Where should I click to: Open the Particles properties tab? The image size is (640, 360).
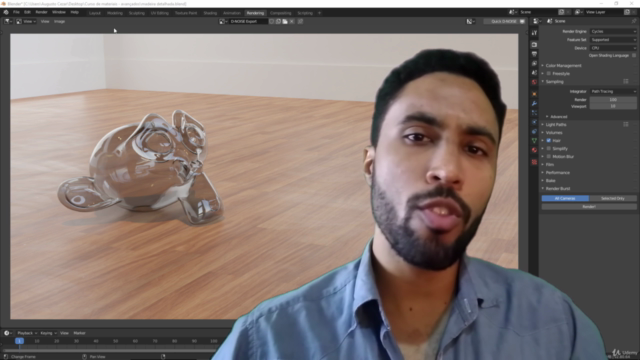click(534, 113)
